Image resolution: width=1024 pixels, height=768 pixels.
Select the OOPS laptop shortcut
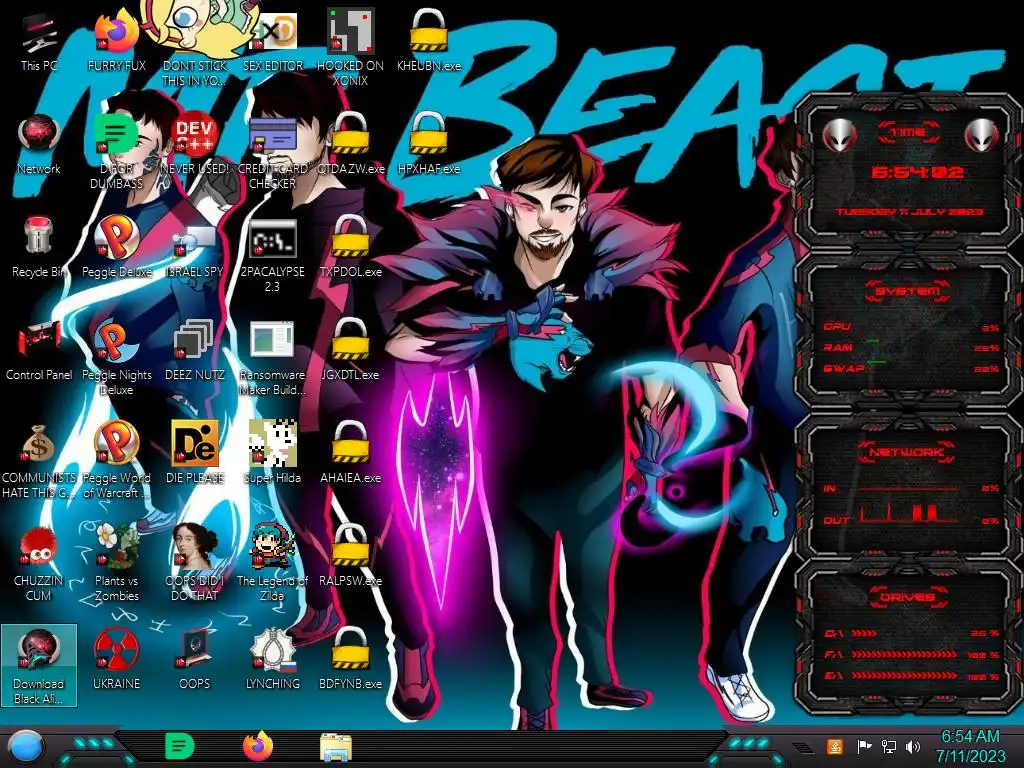point(195,658)
